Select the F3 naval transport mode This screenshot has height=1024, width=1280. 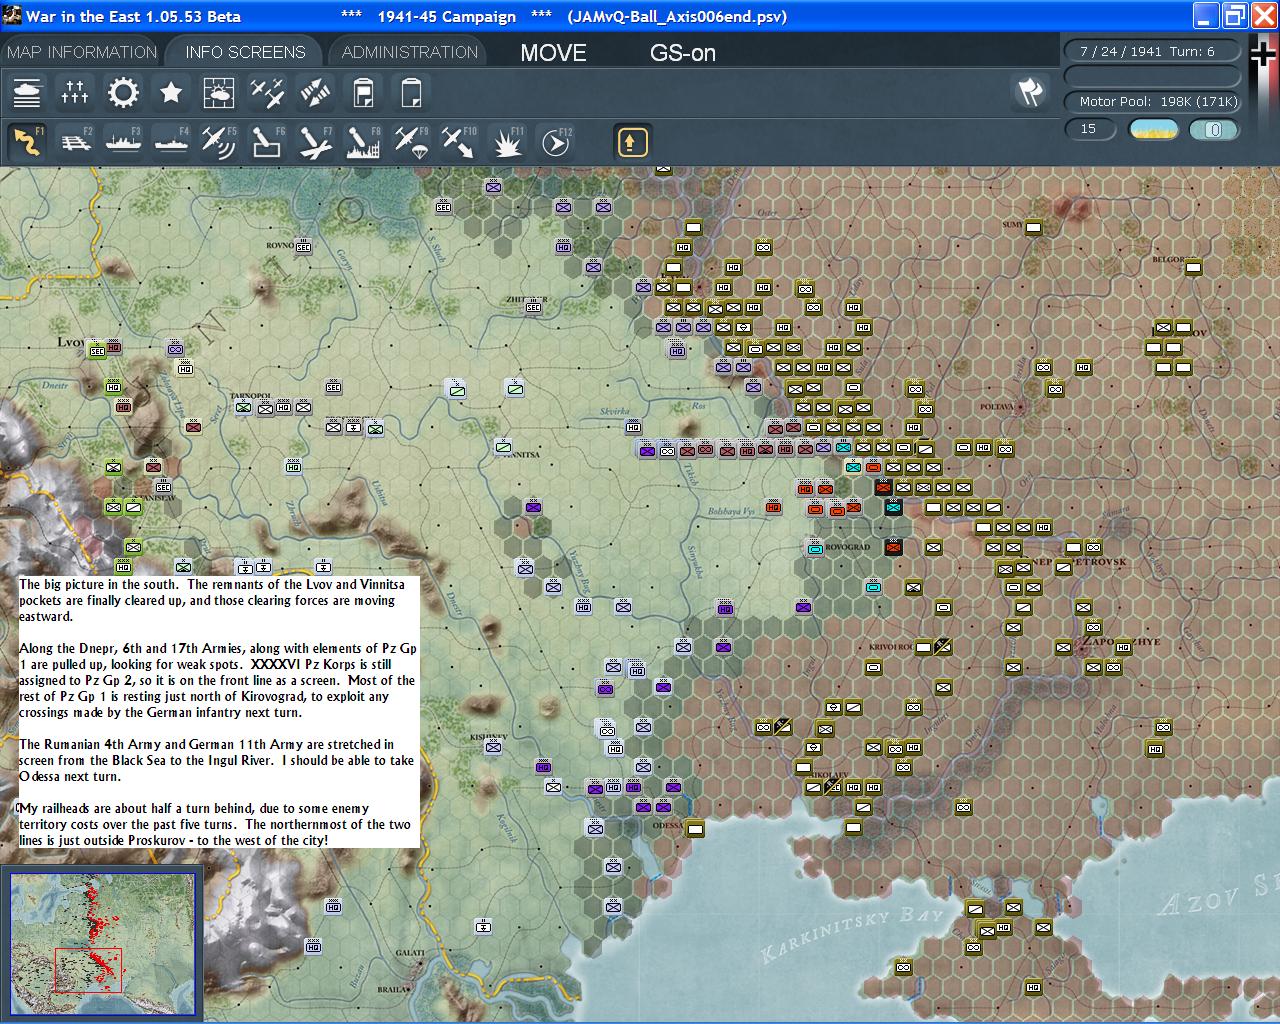click(123, 142)
